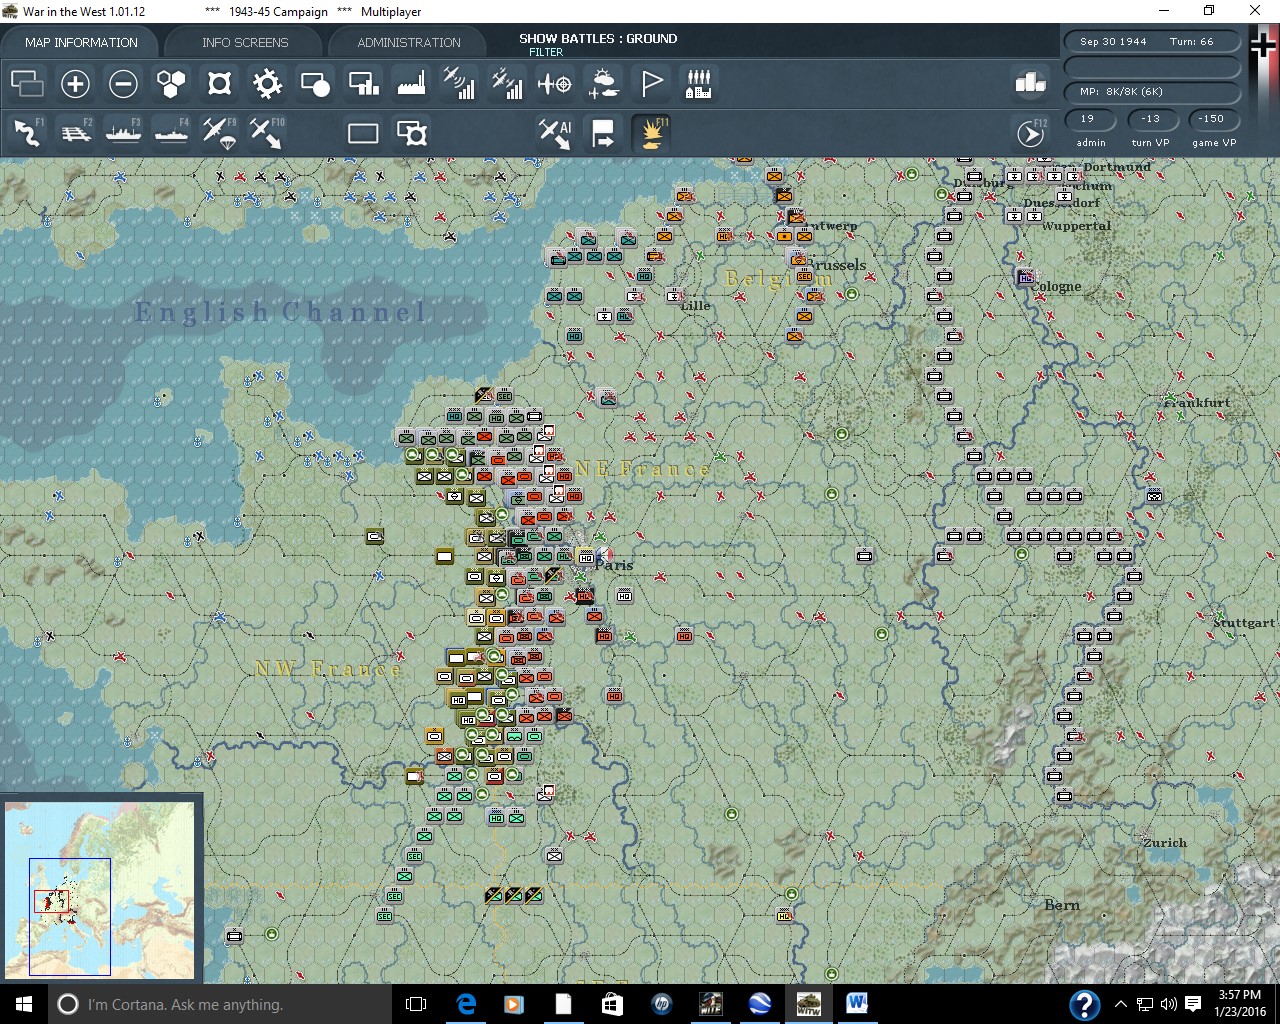Show hidden system tray icons
The height and width of the screenshot is (1024, 1280).
(1120, 1004)
